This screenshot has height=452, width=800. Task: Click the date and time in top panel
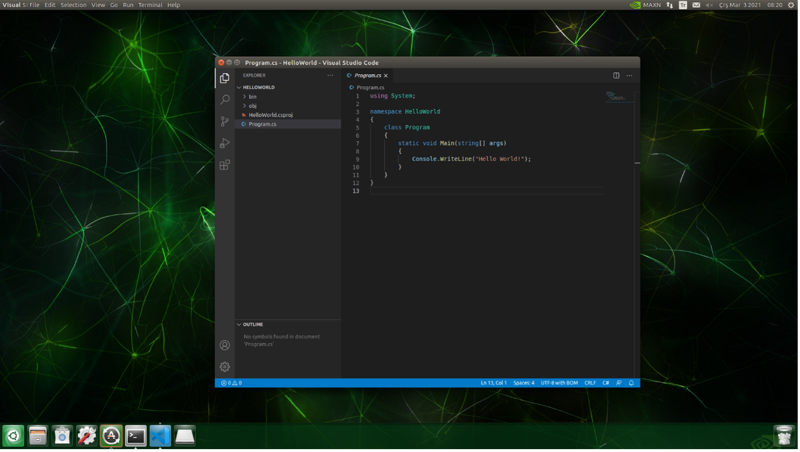(x=752, y=5)
